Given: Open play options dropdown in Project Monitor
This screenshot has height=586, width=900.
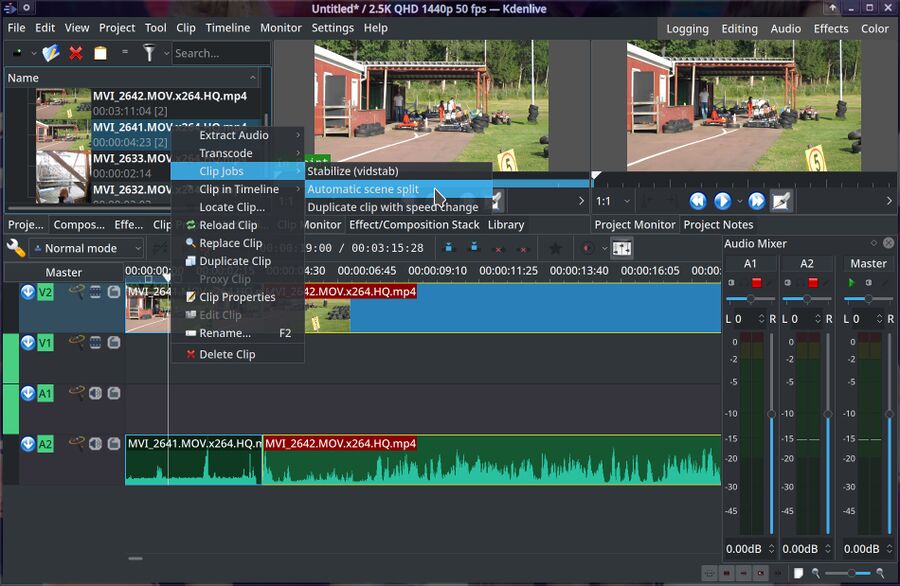Looking at the screenshot, I should click(x=739, y=201).
